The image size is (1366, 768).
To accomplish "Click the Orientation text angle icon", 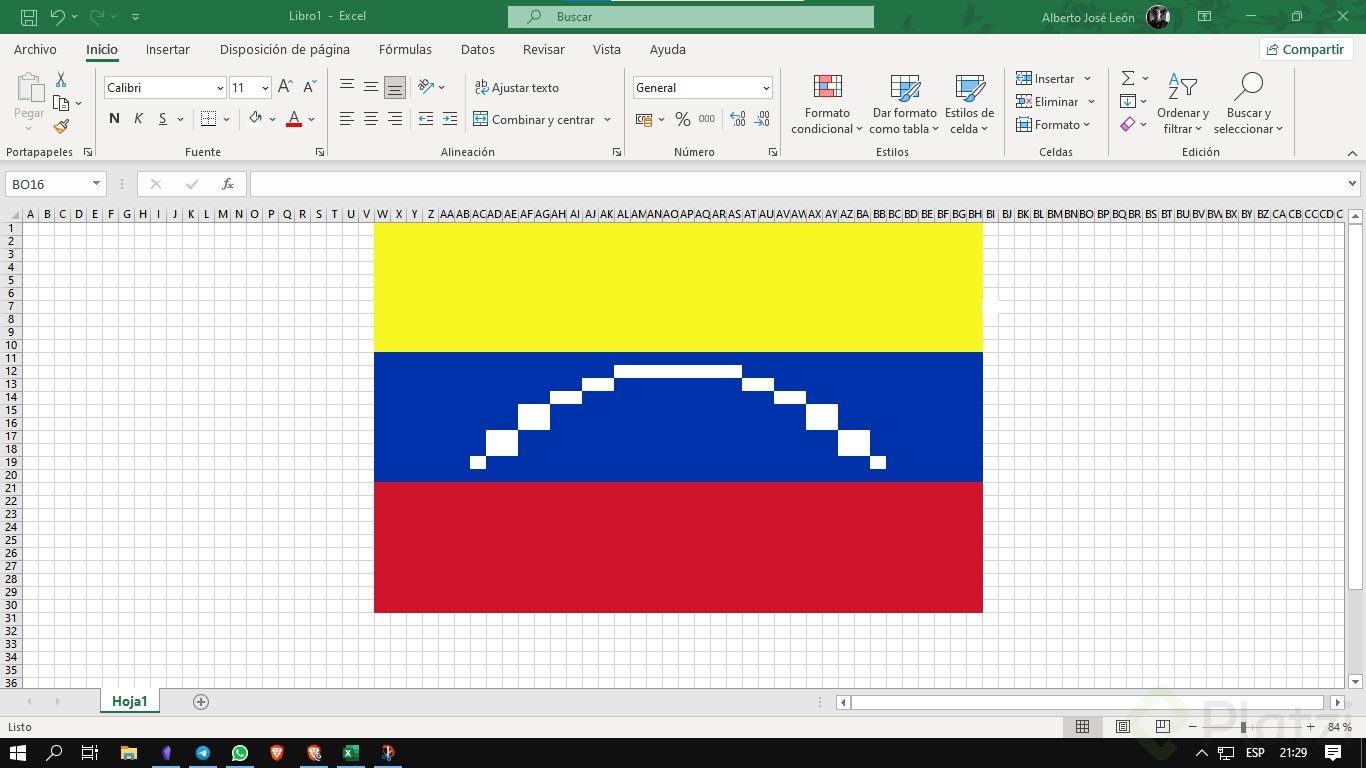I will pyautogui.click(x=426, y=87).
